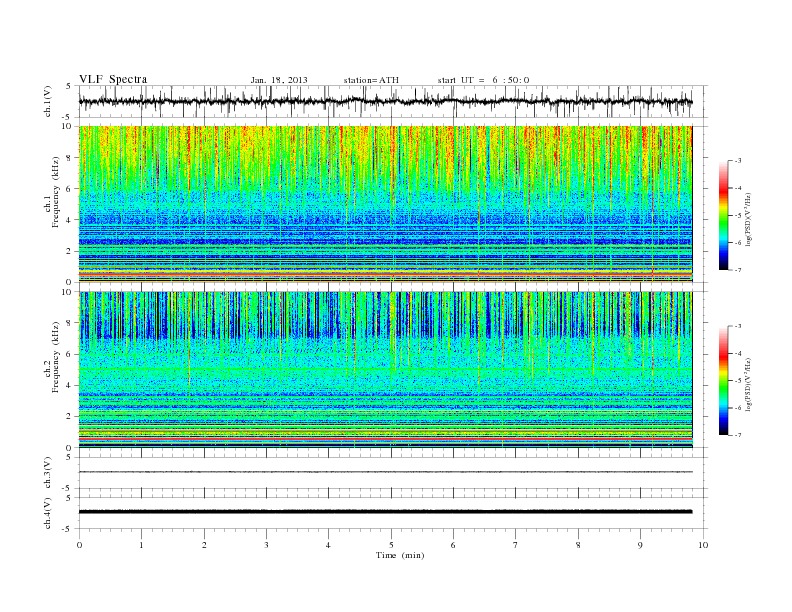The height and width of the screenshot is (612, 792).
Task: Click the "-7" label on ch.1 color bar
Action: click(737, 270)
